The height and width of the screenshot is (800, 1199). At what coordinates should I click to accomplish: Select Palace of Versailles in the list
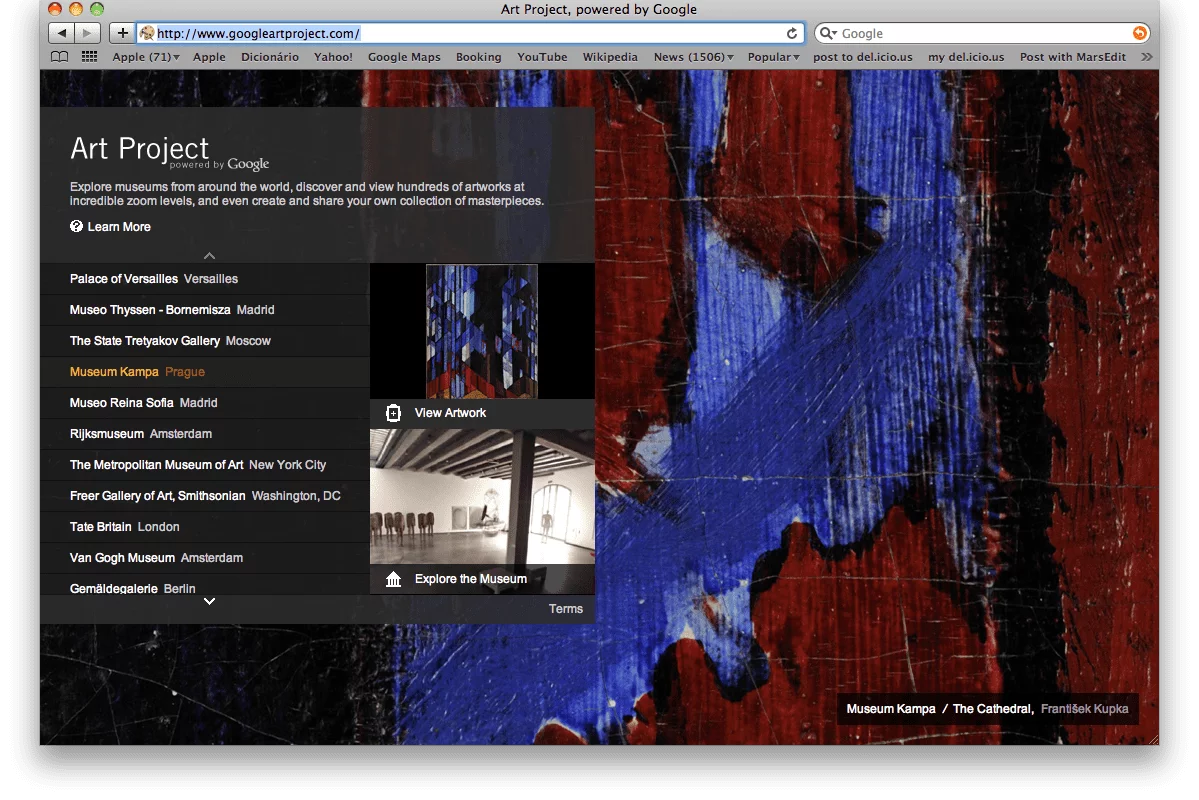click(205, 279)
